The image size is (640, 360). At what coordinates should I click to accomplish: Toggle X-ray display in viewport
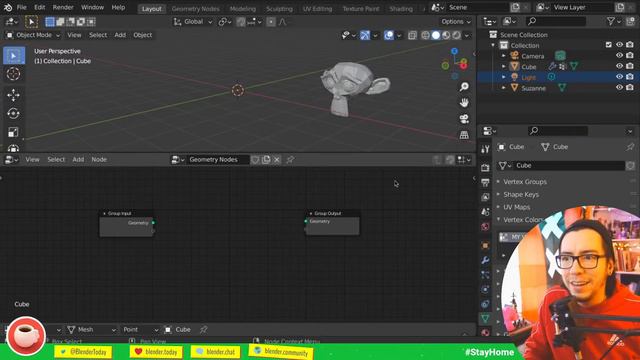413,35
